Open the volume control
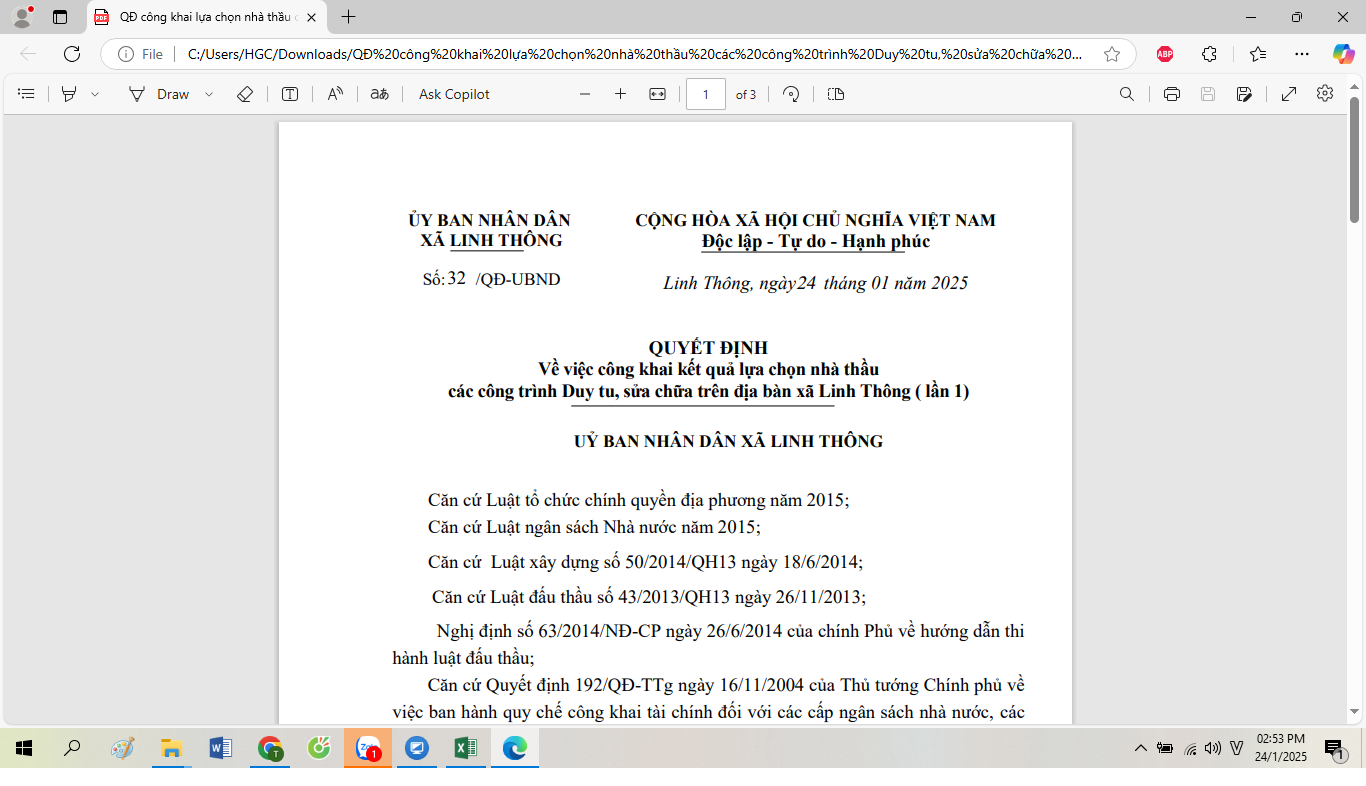 1213,748
